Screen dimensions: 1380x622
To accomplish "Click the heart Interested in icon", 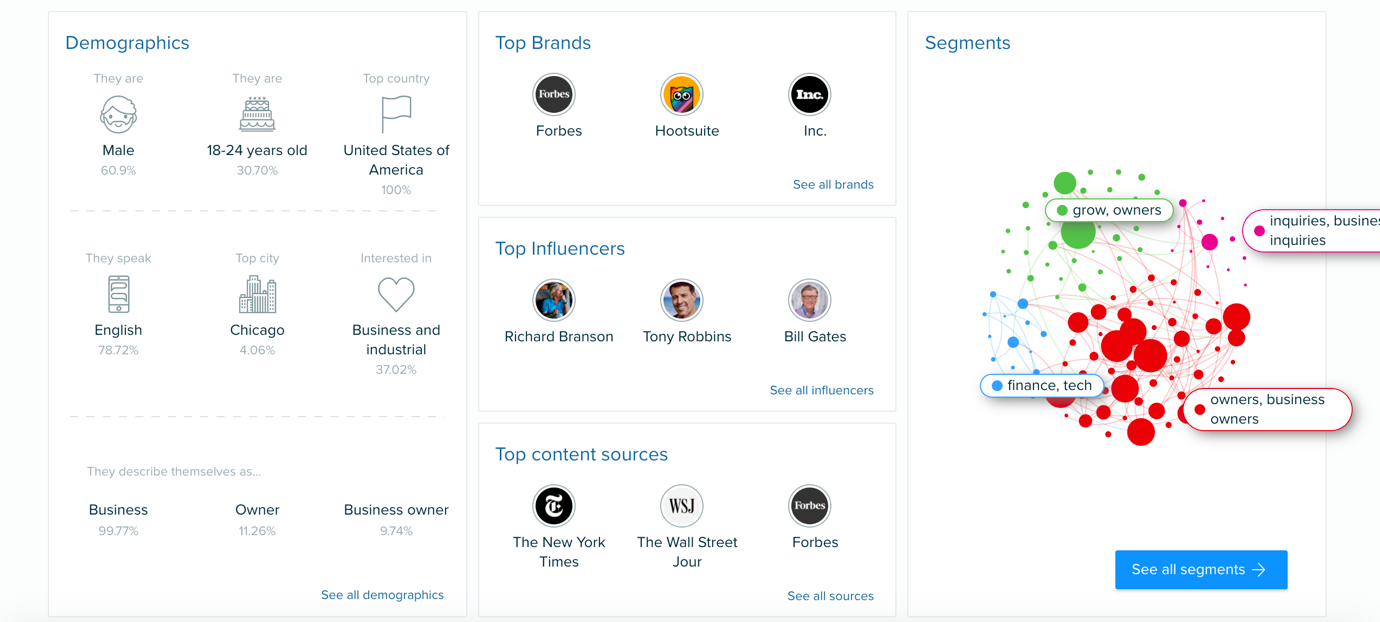I will (396, 295).
